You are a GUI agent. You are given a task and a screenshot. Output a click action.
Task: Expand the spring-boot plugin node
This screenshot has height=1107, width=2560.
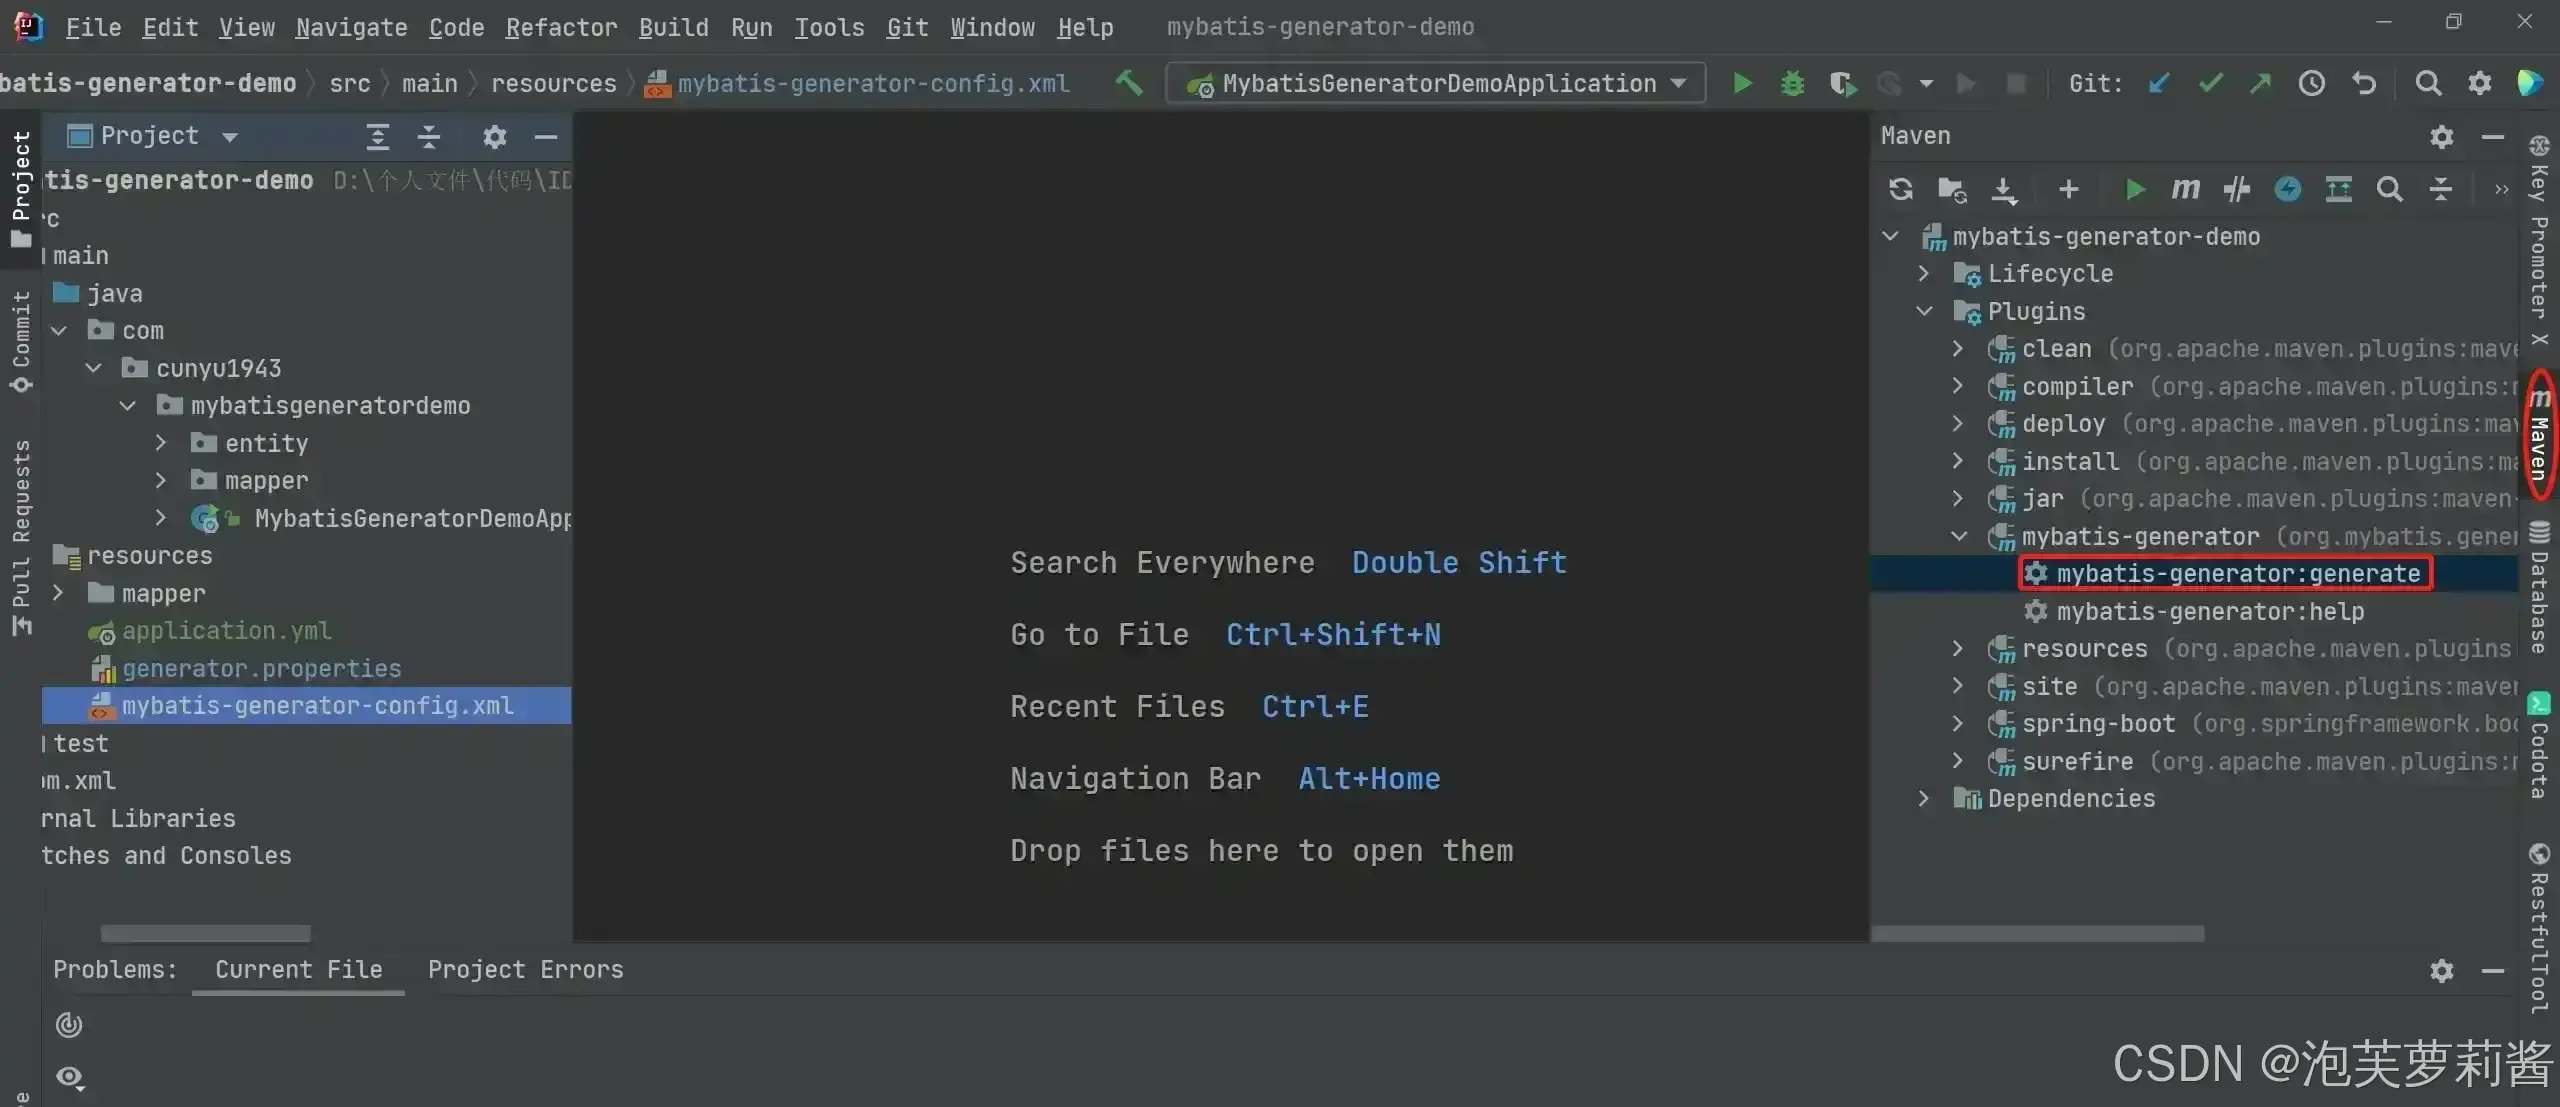point(1957,723)
